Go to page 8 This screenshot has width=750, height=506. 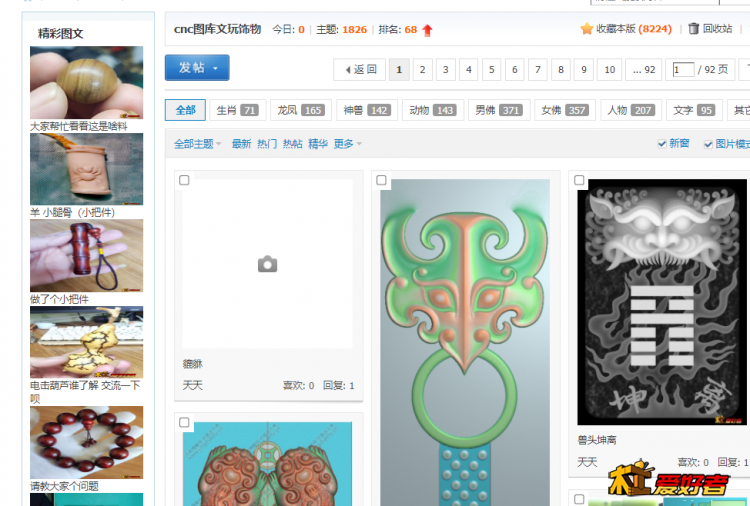pyautogui.click(x=561, y=70)
